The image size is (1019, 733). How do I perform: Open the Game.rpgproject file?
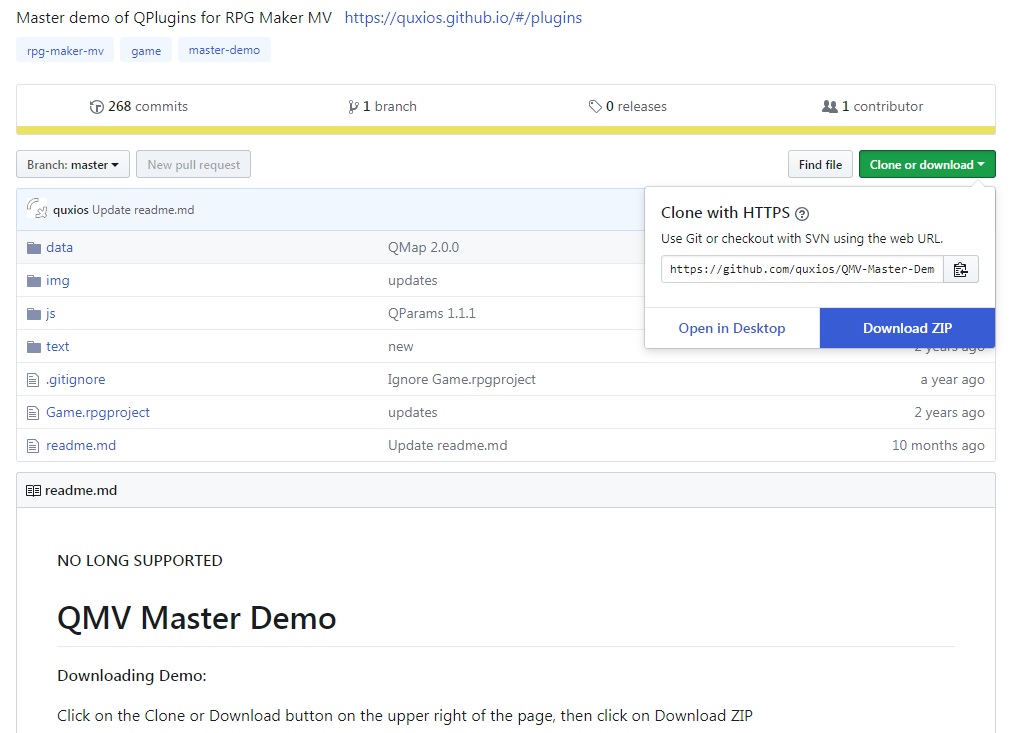[98, 413]
